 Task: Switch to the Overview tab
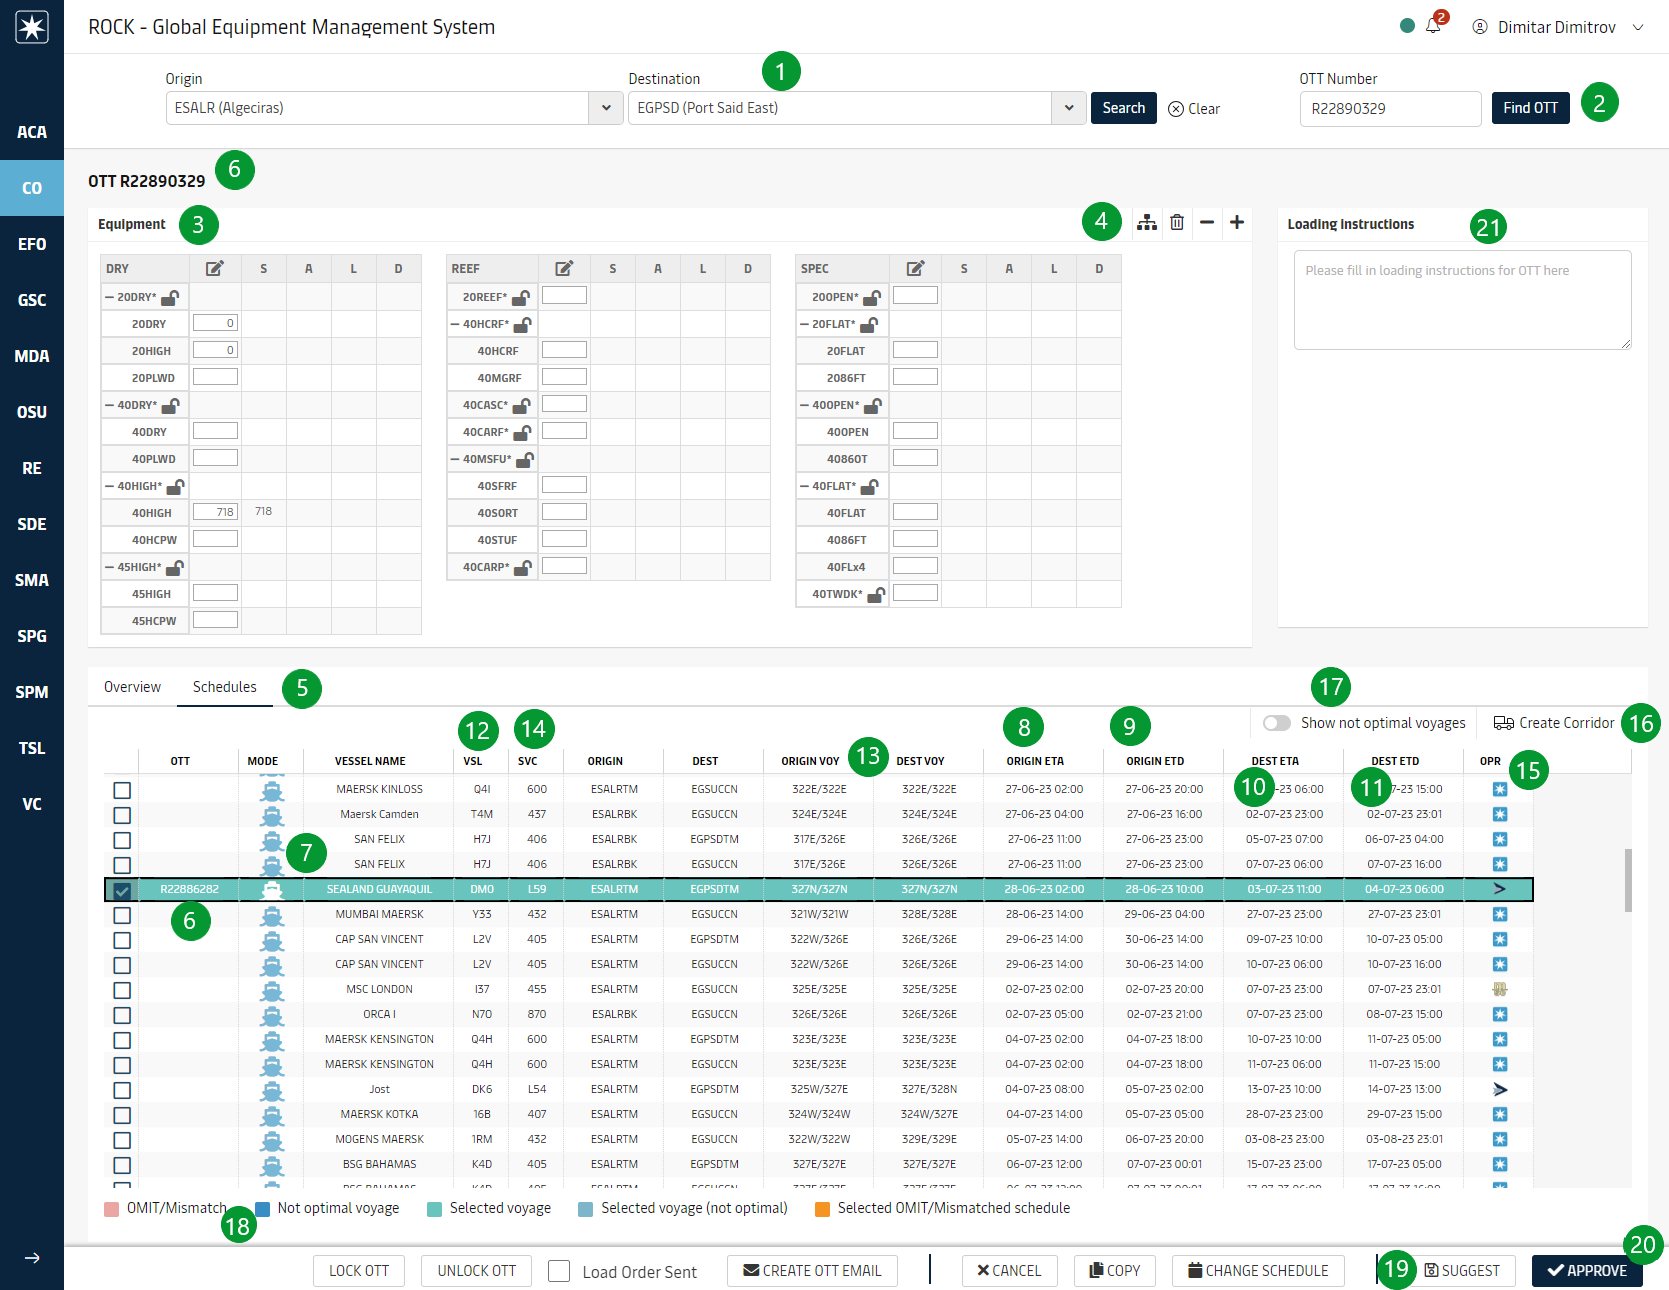[x=132, y=687]
